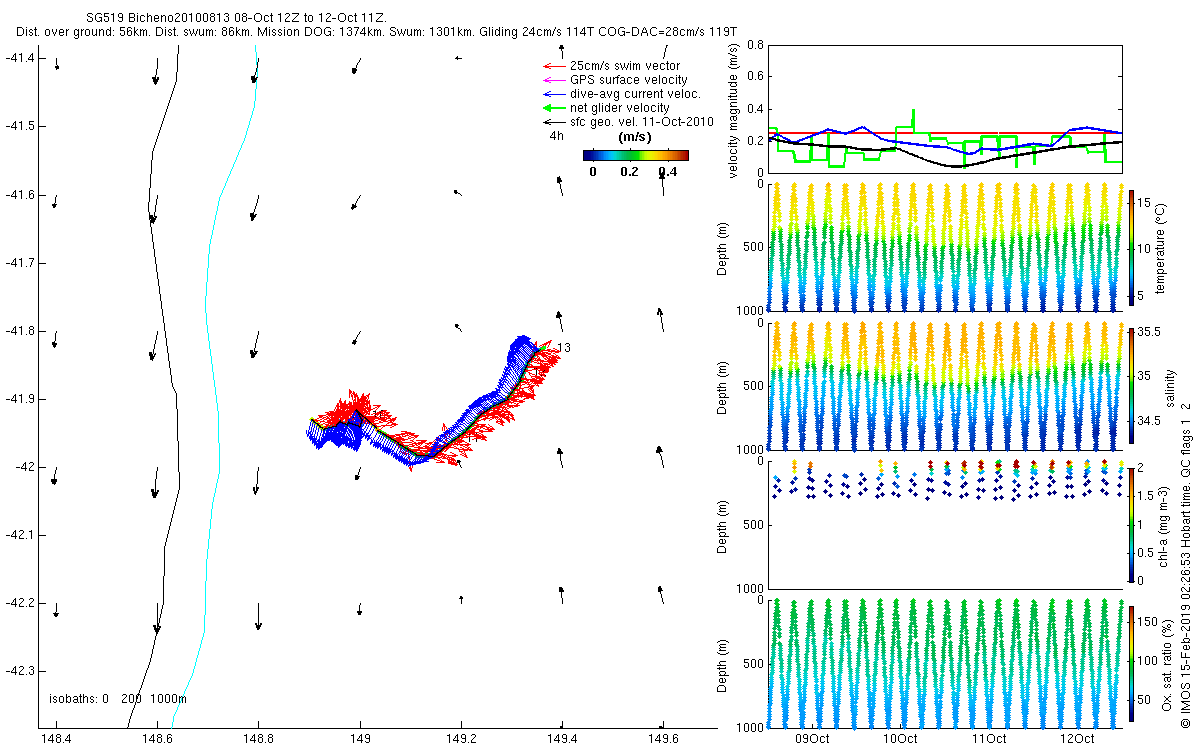
Task: Click the '0.8' tick on the velocity magnitude axis
Action: (756, 46)
